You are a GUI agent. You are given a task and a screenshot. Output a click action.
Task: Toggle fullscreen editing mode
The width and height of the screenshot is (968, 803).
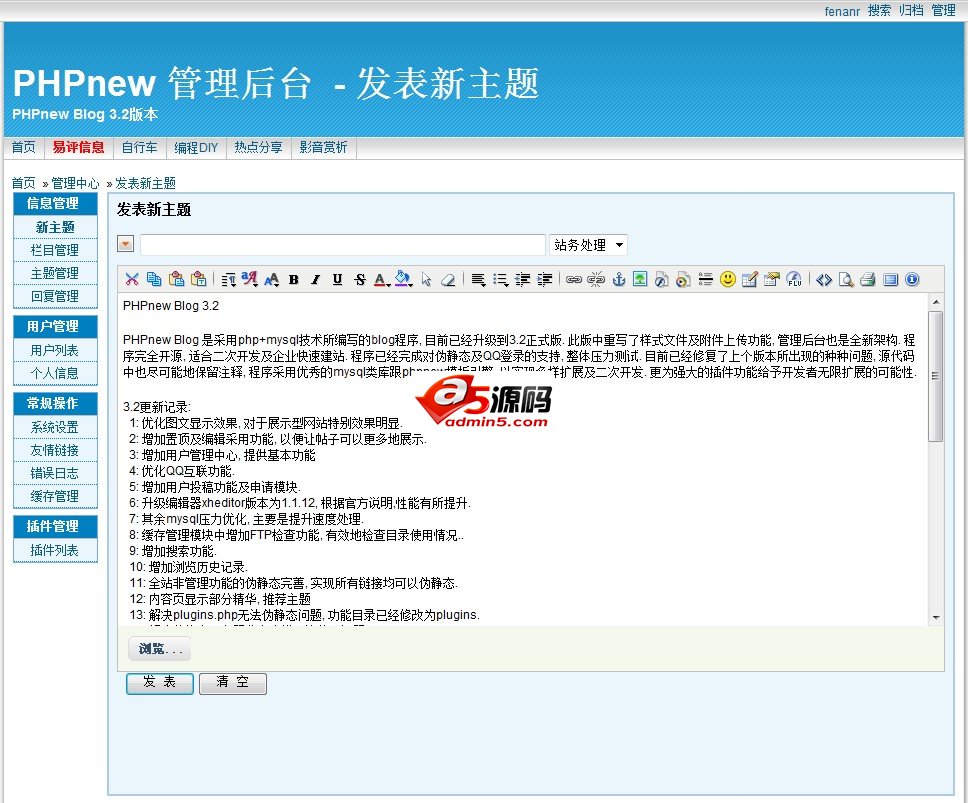click(890, 280)
